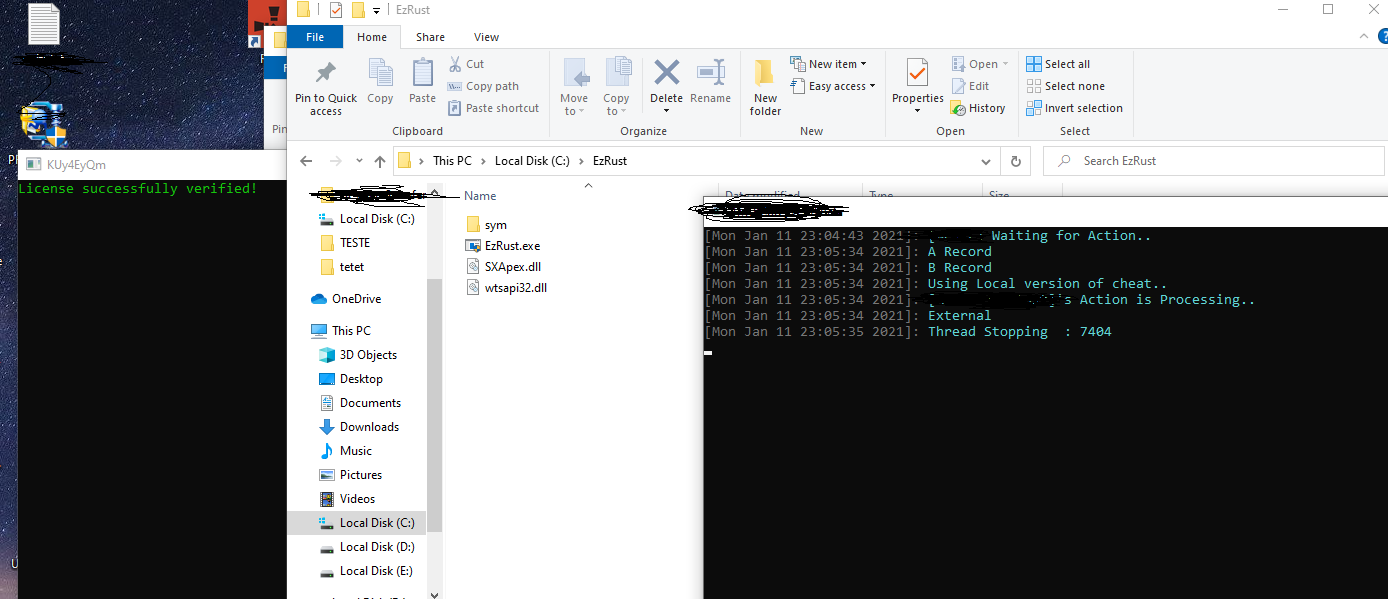This screenshot has height=599, width=1388.
Task: Click the Copy icon in Clipboard group
Action: [x=380, y=74]
